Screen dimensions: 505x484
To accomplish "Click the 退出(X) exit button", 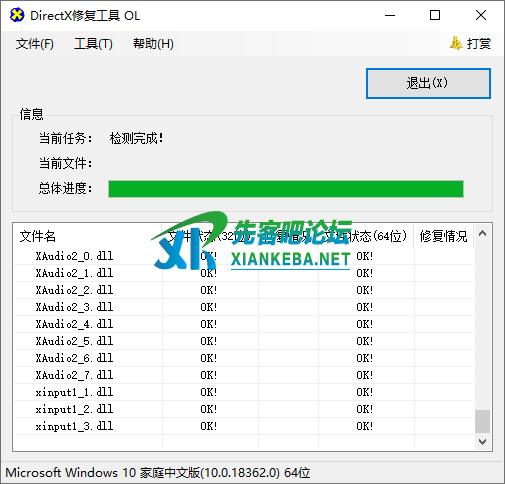I will pos(428,83).
